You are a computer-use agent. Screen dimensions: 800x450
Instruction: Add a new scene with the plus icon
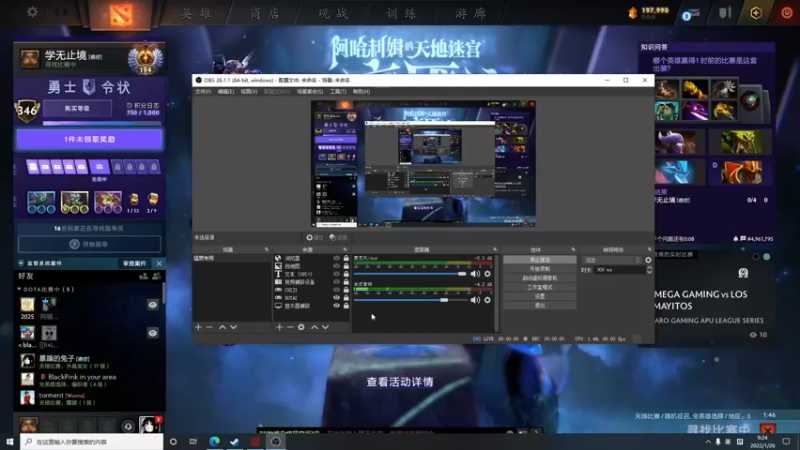tap(198, 327)
